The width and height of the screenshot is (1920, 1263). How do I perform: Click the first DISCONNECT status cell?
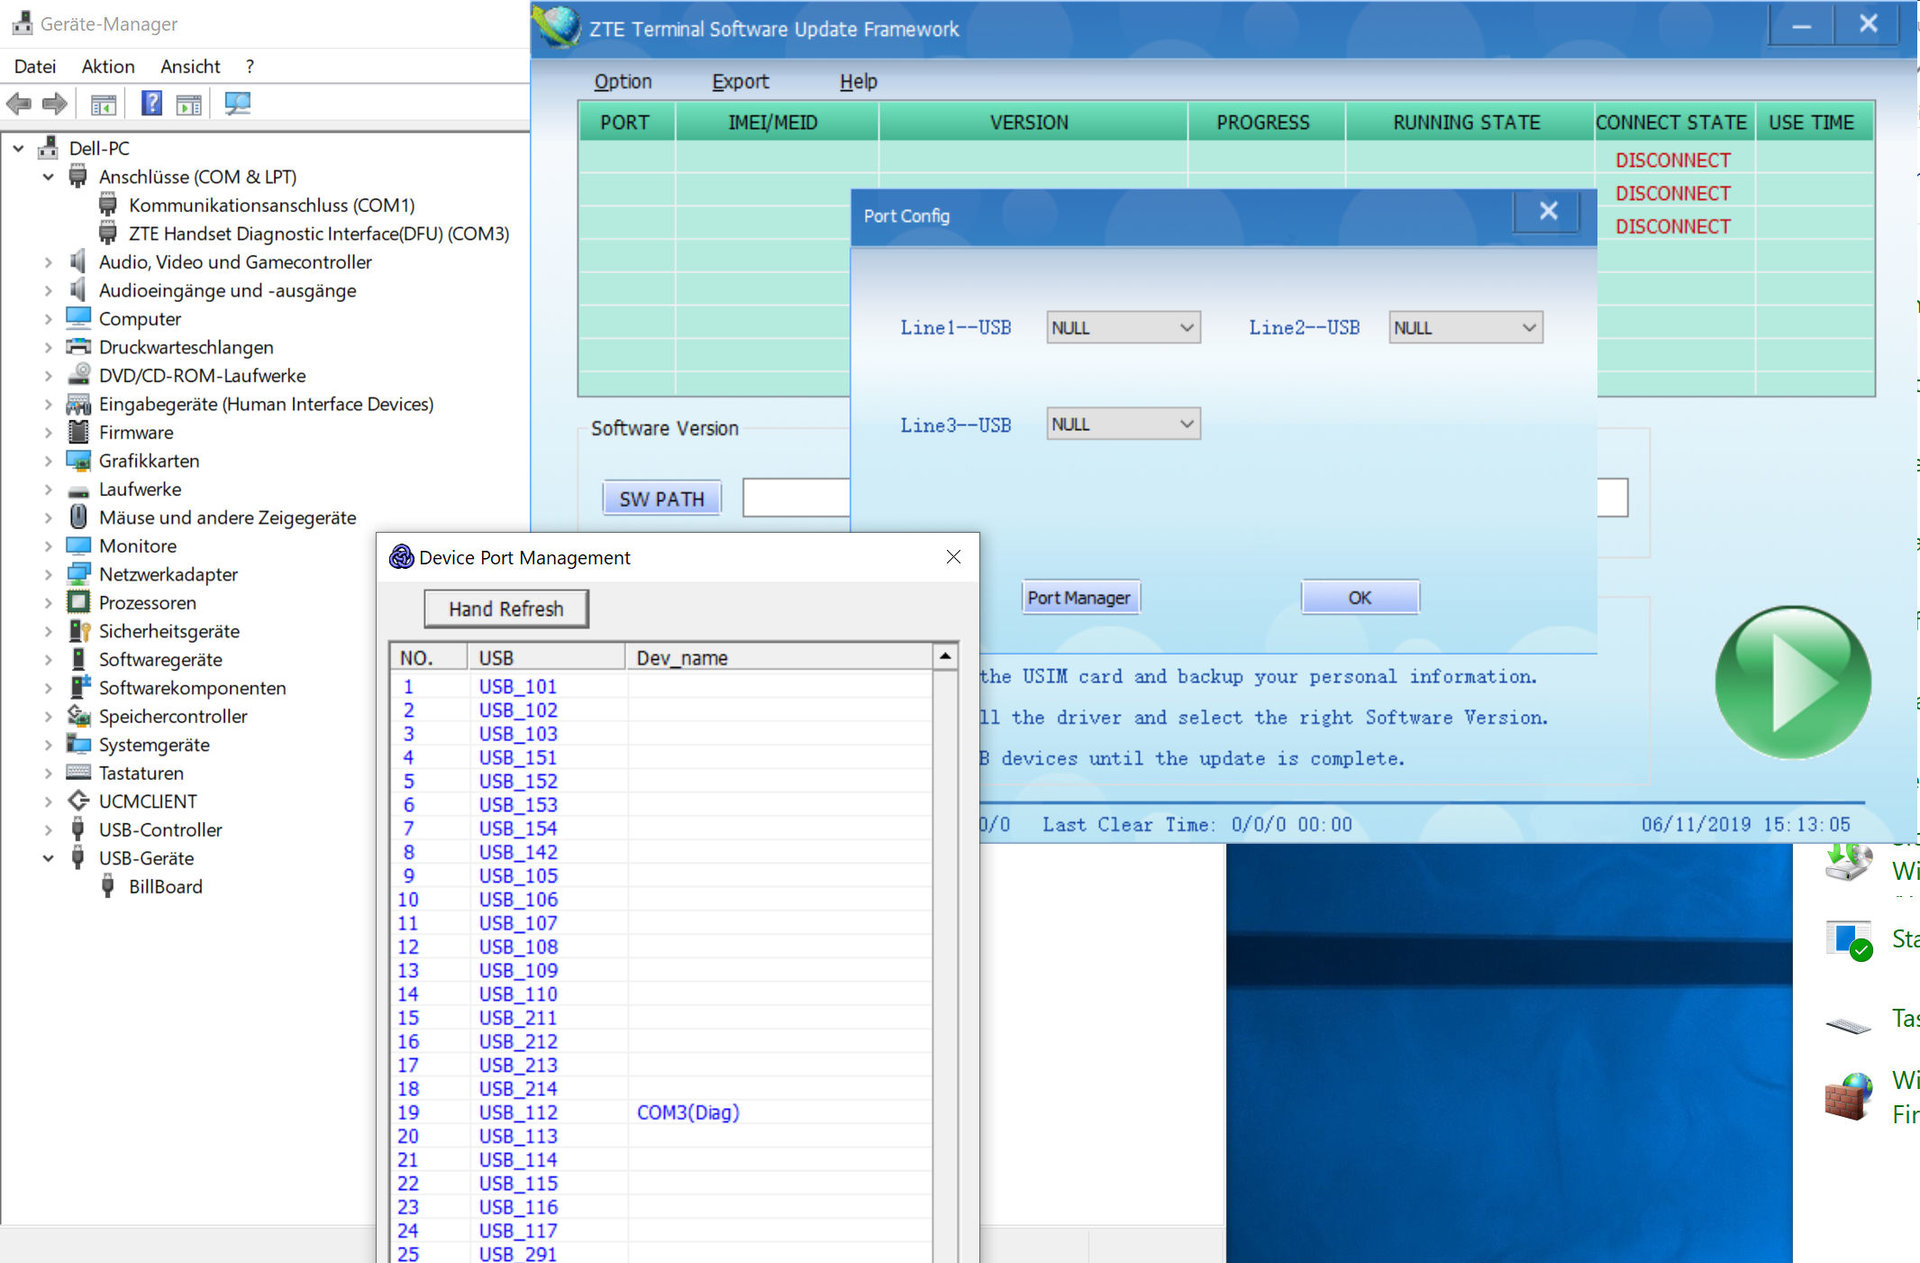click(x=1672, y=160)
